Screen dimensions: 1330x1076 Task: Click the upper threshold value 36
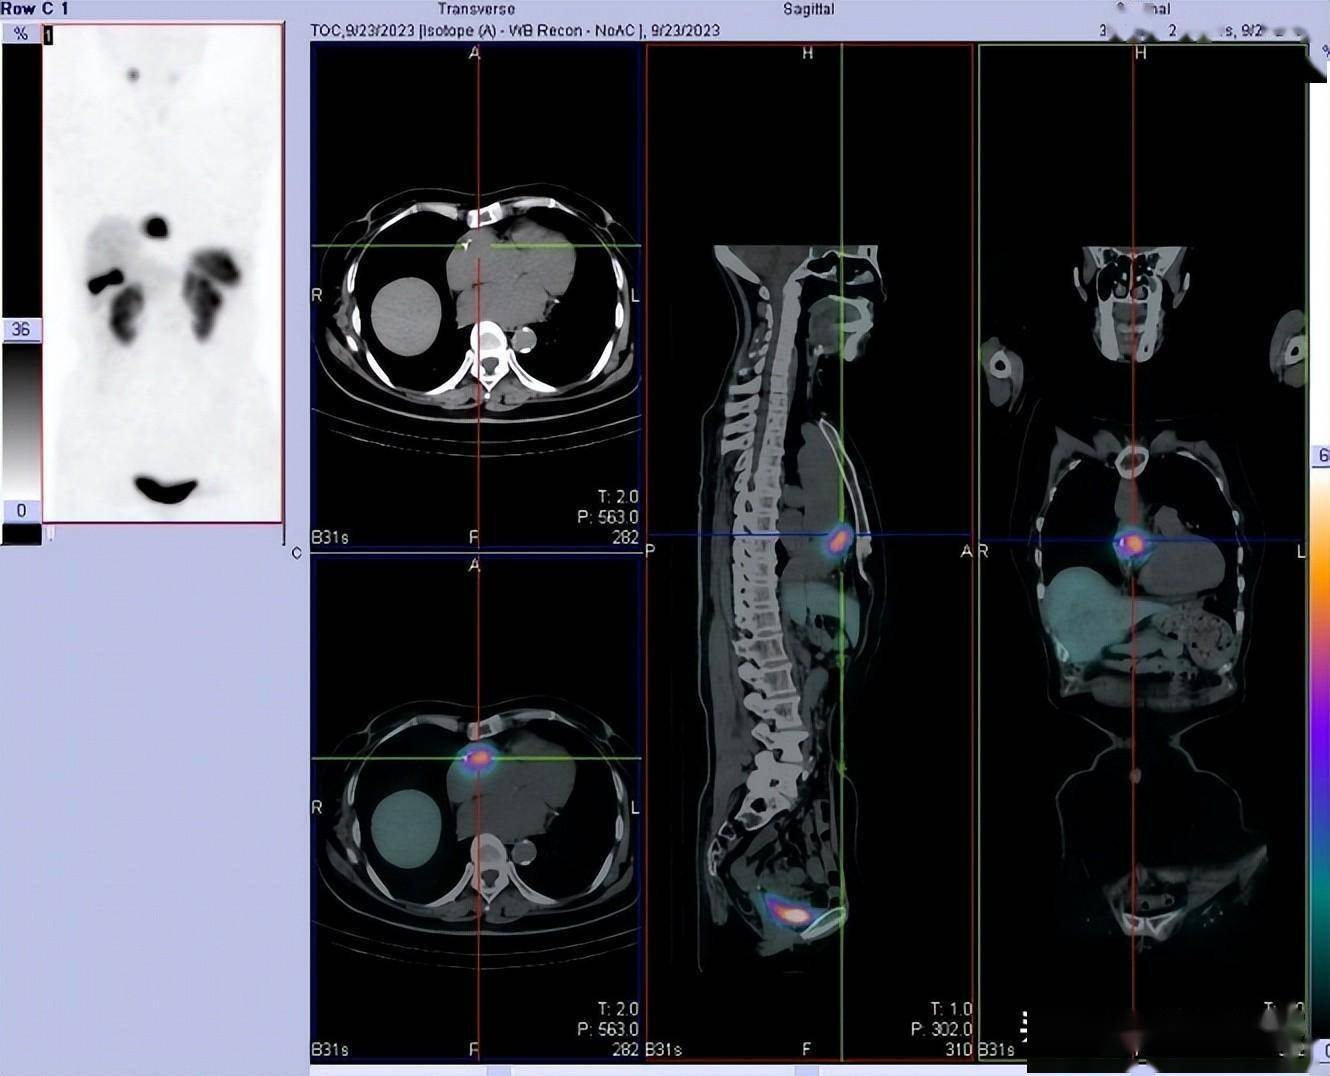(21, 329)
